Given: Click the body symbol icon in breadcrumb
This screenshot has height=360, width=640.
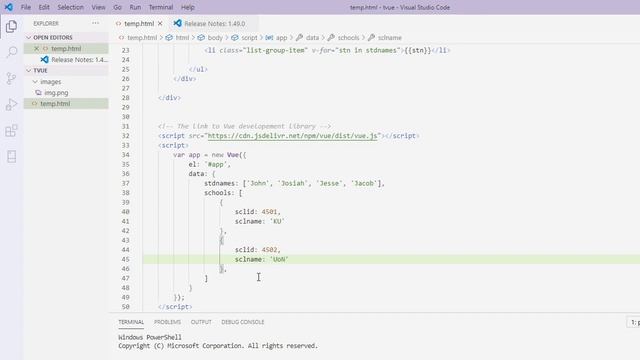Looking at the screenshot, I should pyautogui.click(x=201, y=38).
